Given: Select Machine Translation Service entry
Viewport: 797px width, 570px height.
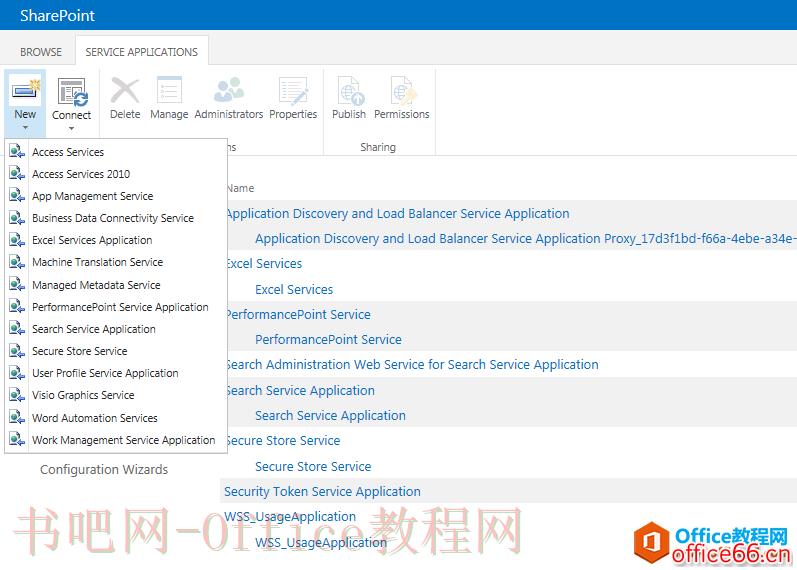Looking at the screenshot, I should click(x=98, y=262).
